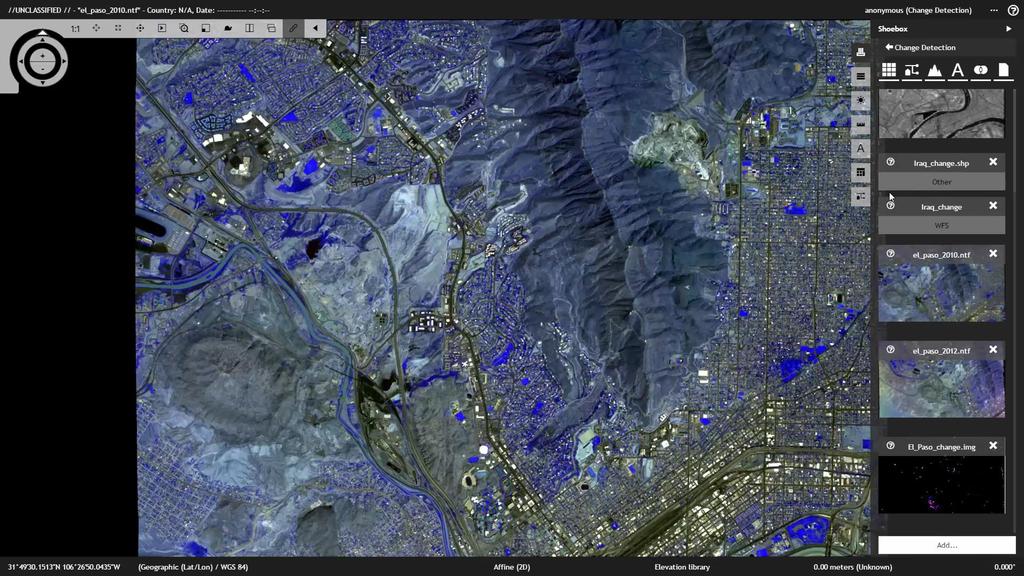Show info for el_paso_2012.ntf
Screen dimensions: 1024x576
coord(890,349)
